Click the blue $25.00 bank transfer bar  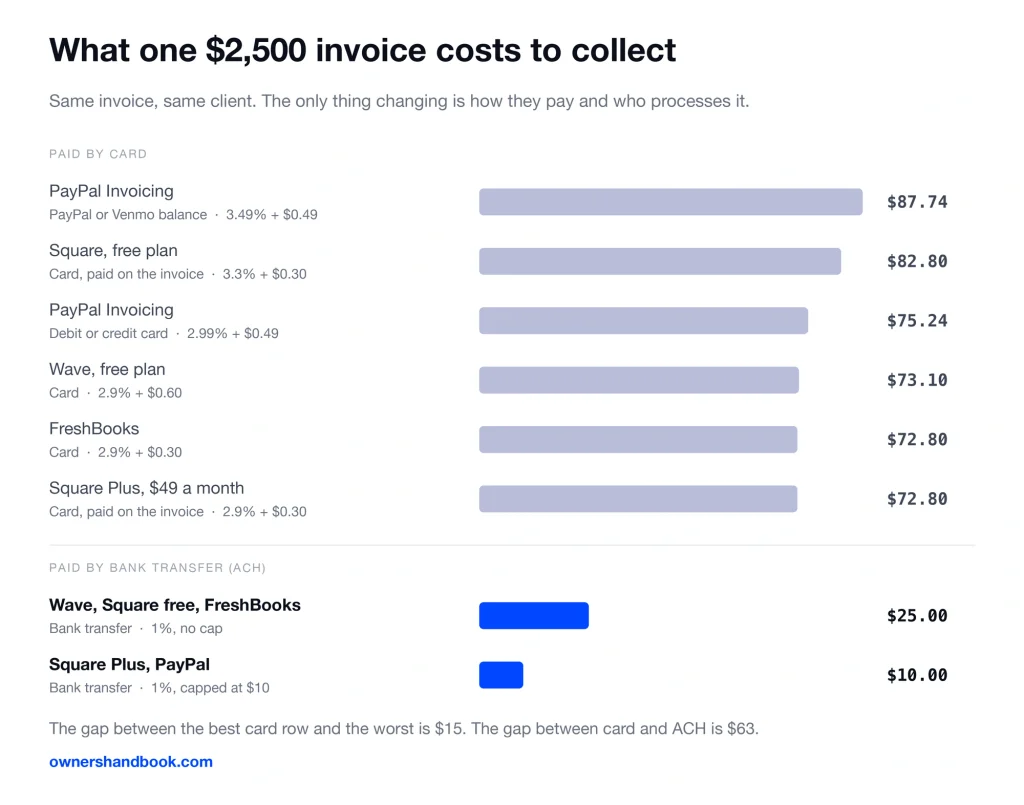[x=534, y=616]
